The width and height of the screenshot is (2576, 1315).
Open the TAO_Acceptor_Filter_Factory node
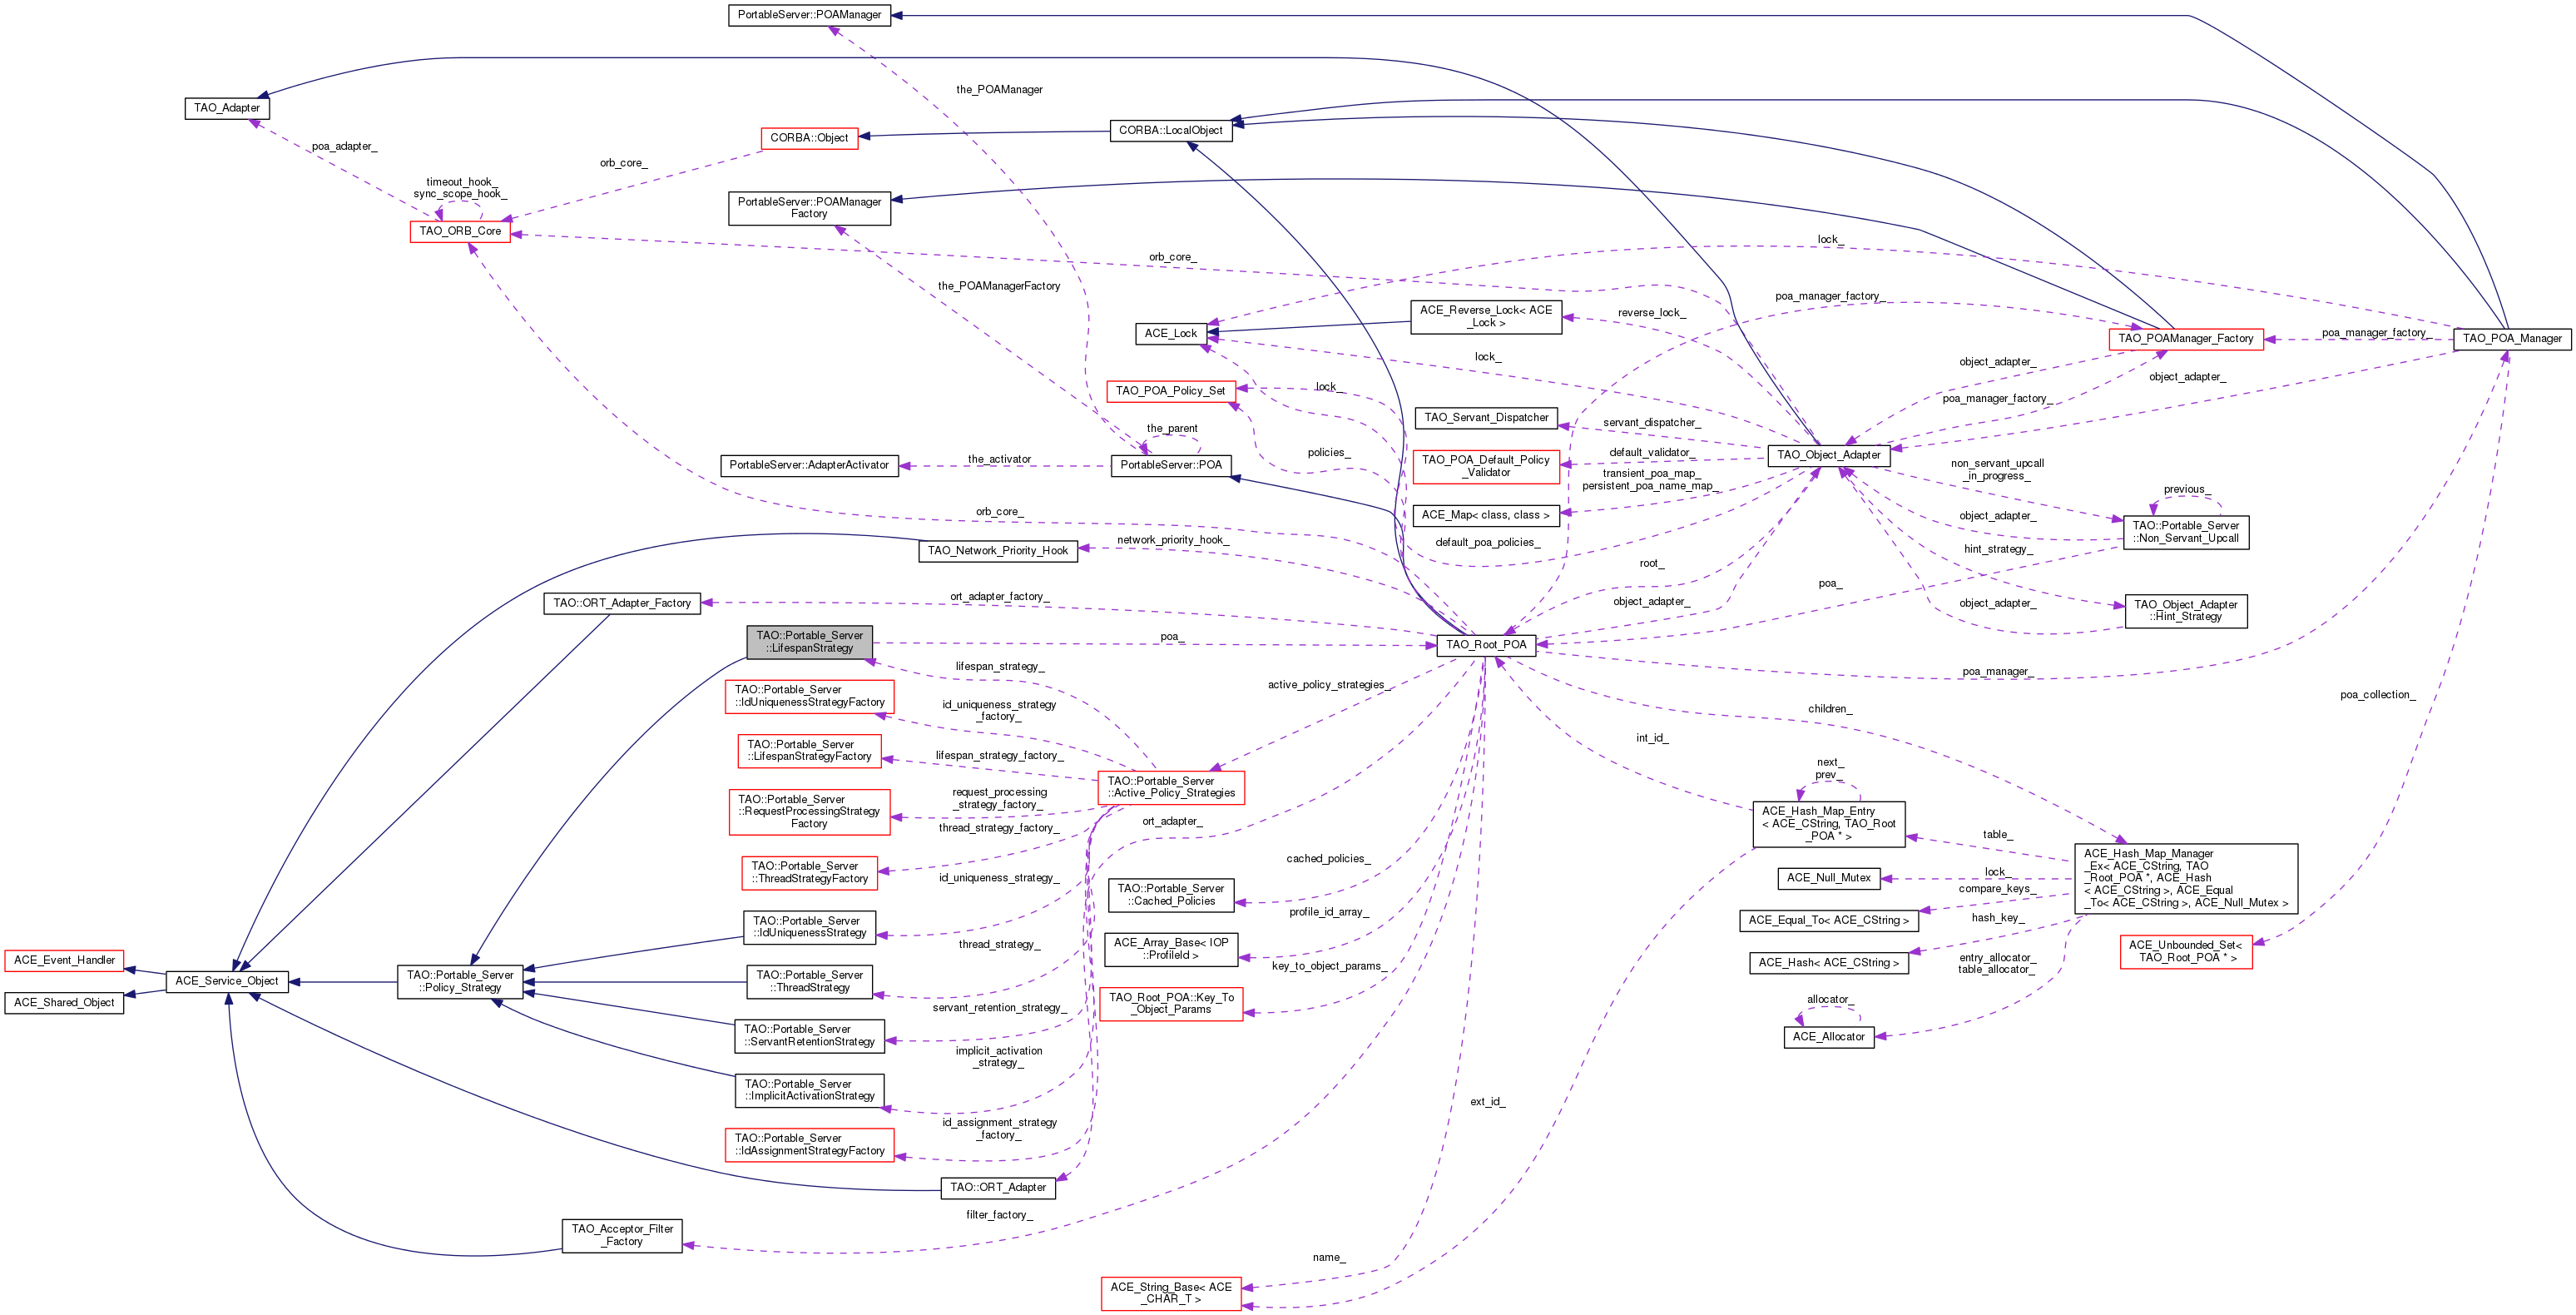622,1235
